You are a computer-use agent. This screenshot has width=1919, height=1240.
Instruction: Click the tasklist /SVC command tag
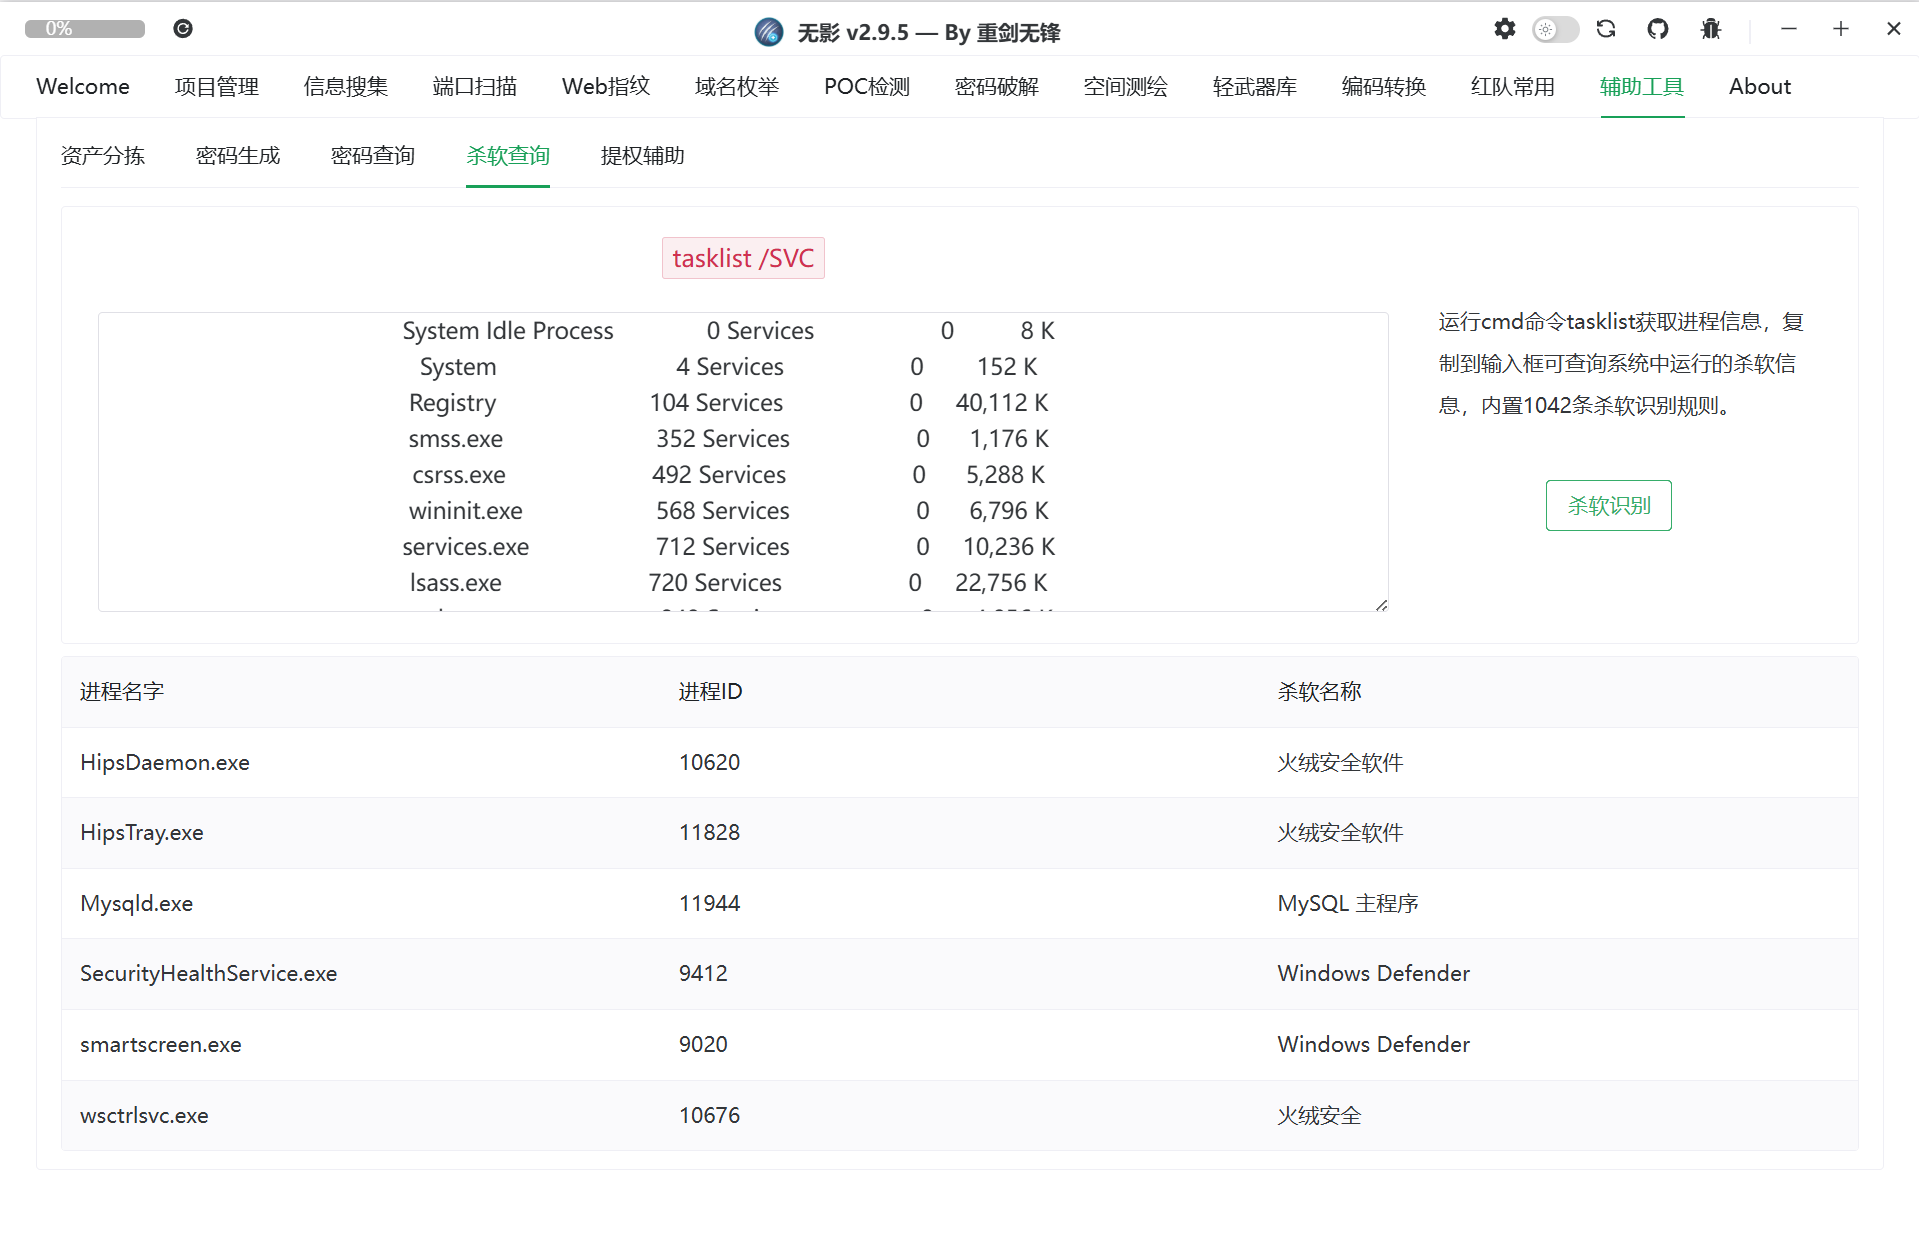pyautogui.click(x=742, y=258)
